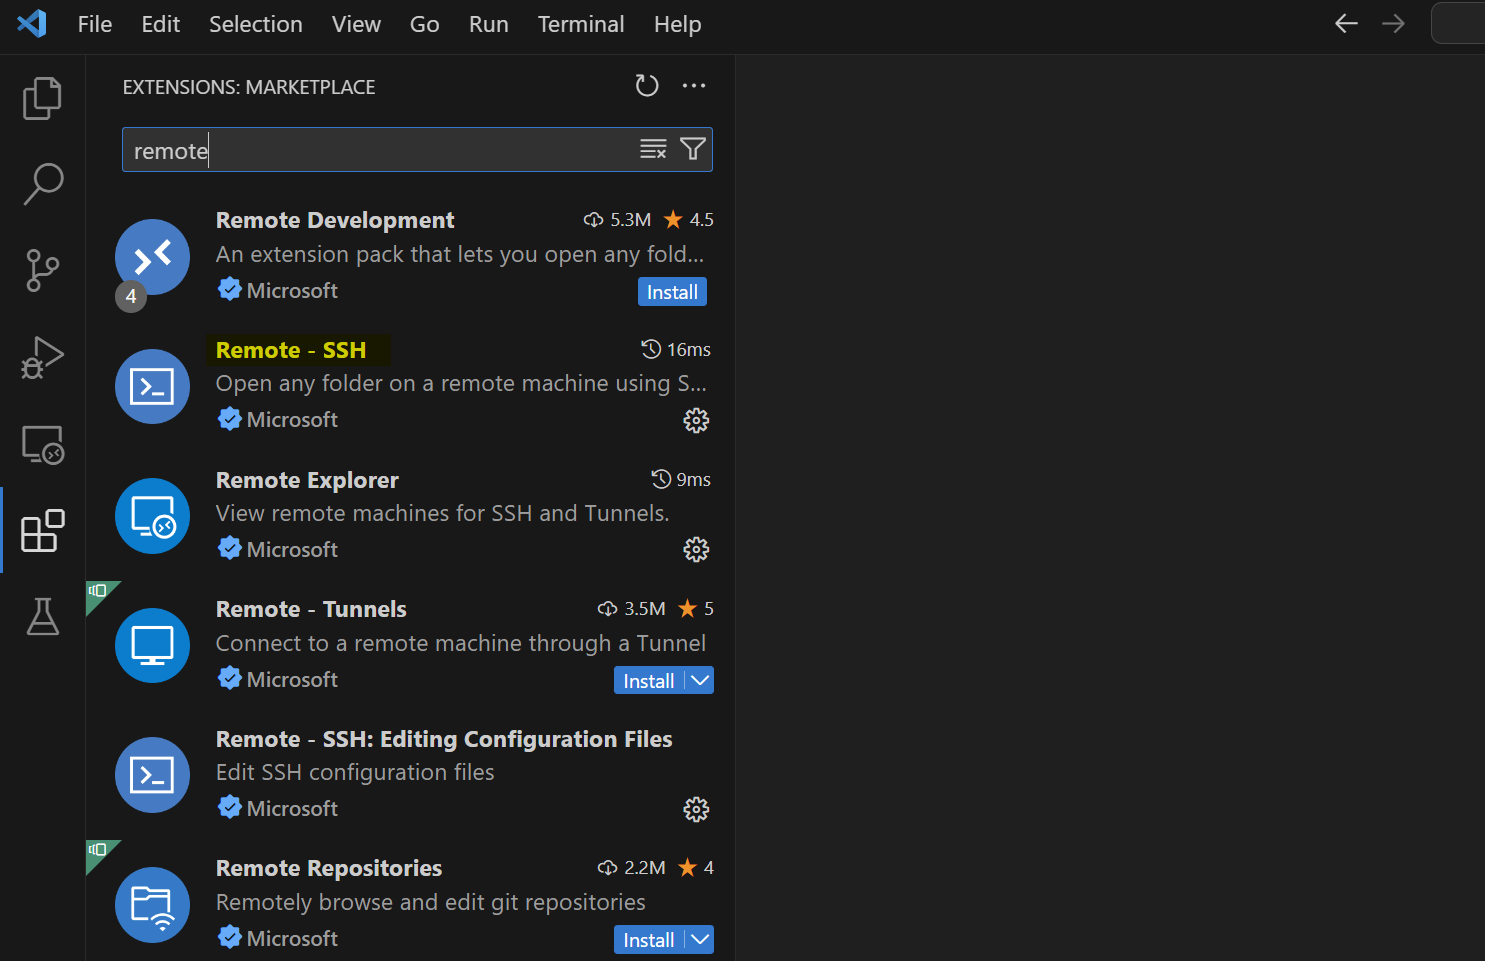Install the Remote Development extension pack

click(672, 292)
